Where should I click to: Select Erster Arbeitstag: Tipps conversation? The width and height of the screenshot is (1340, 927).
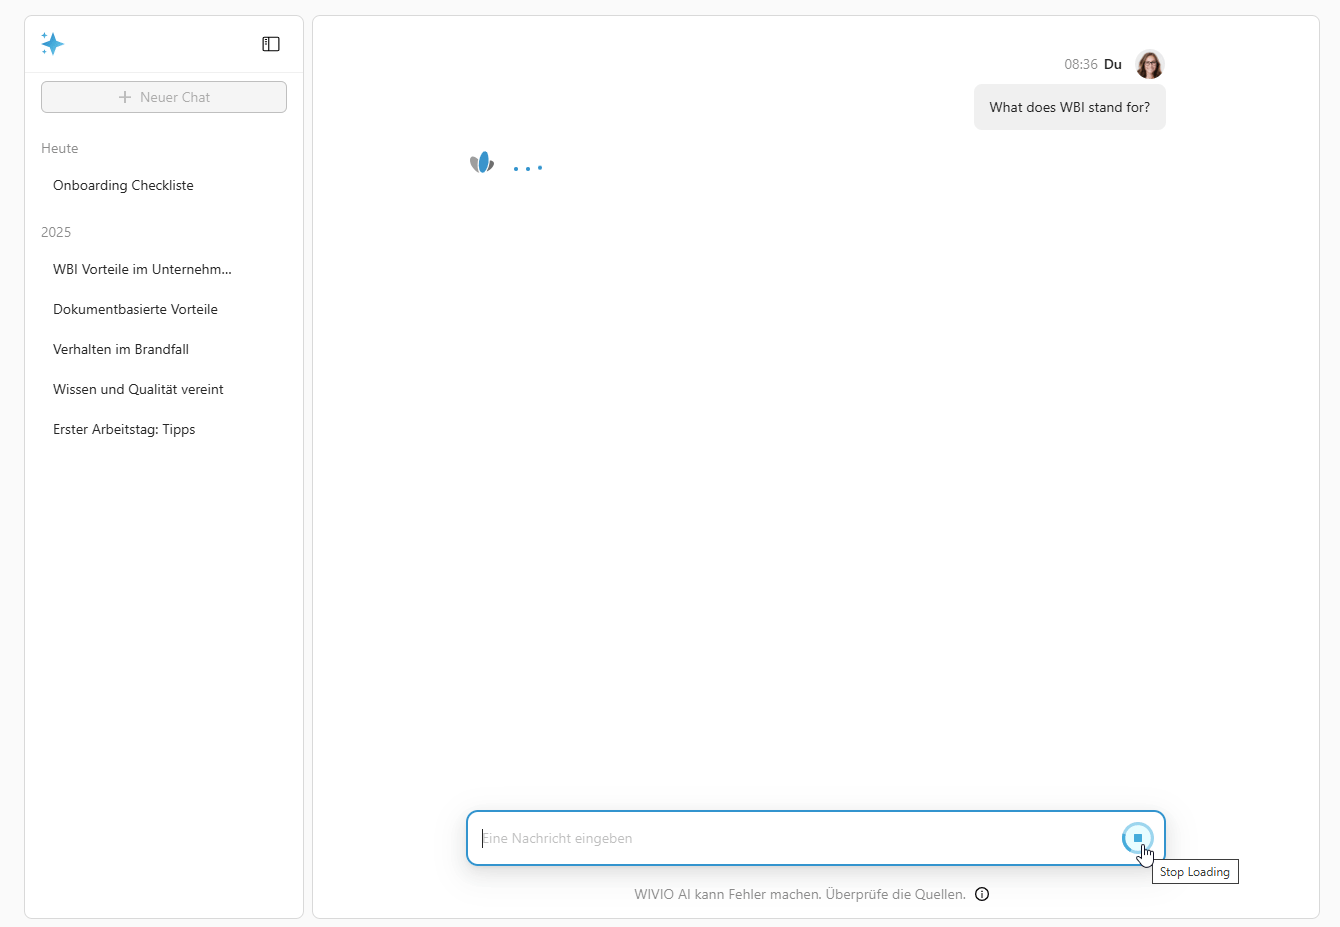click(x=124, y=429)
